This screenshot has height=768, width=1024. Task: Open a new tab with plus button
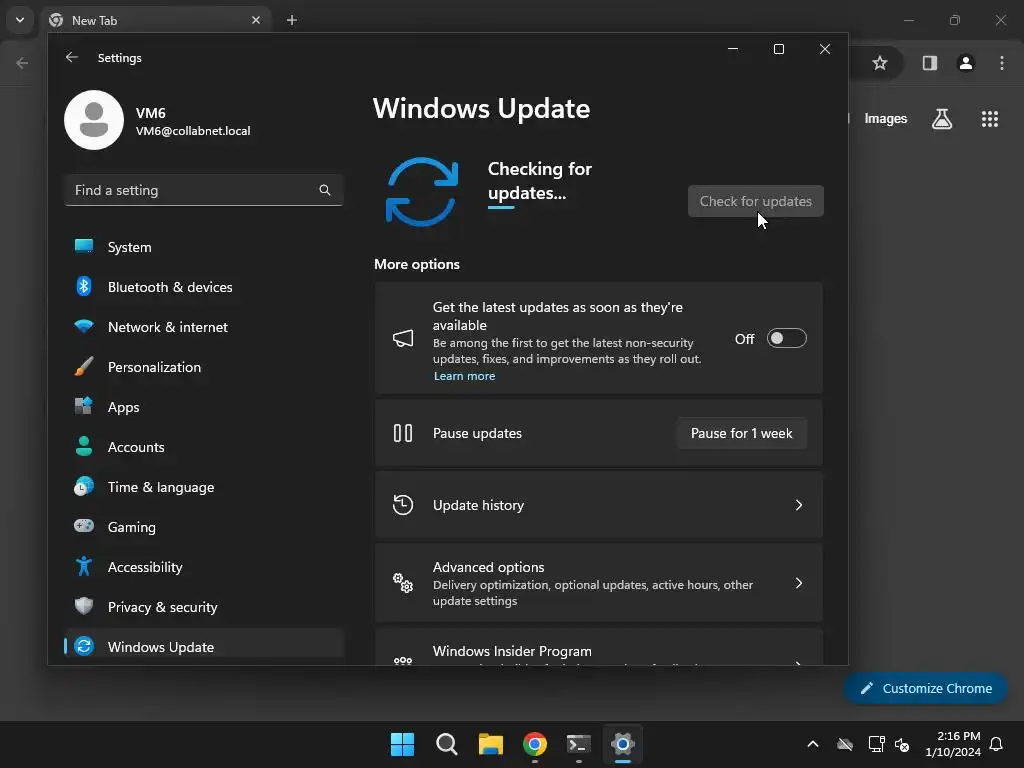tap(292, 20)
